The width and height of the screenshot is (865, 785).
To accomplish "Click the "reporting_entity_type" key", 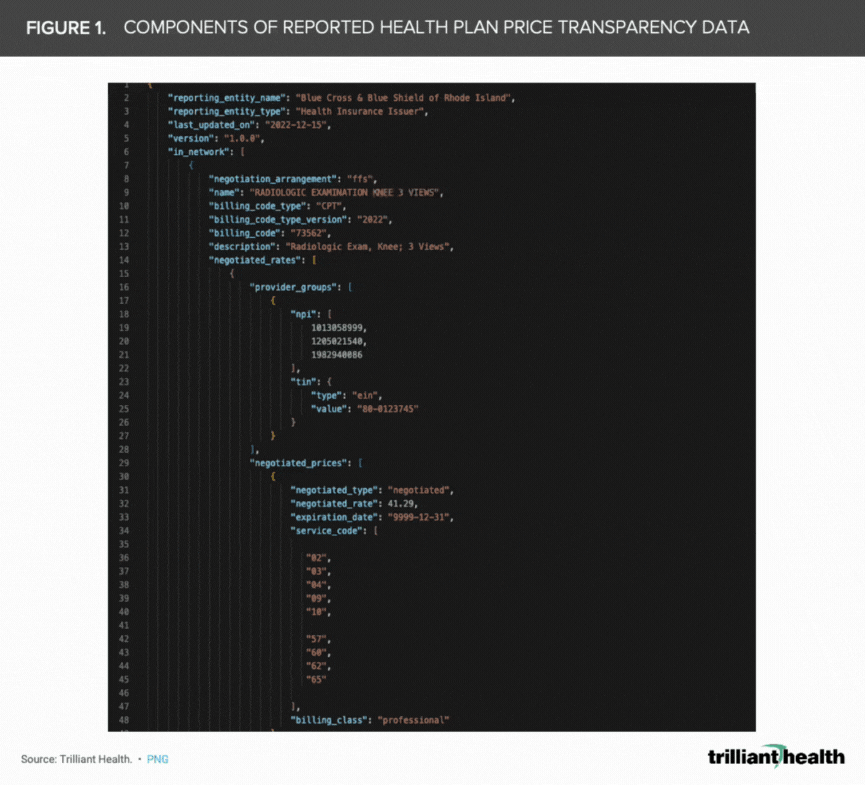I will (x=226, y=111).
